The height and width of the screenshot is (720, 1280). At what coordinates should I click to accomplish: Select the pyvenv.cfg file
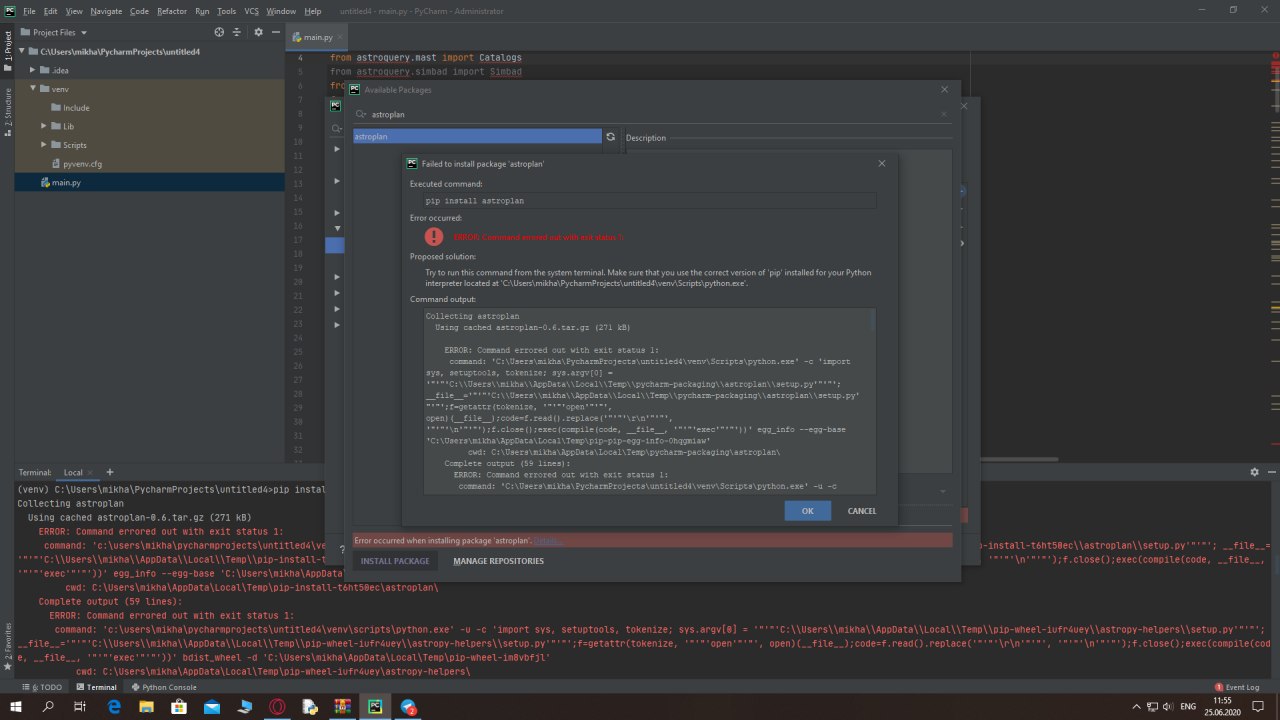point(83,164)
